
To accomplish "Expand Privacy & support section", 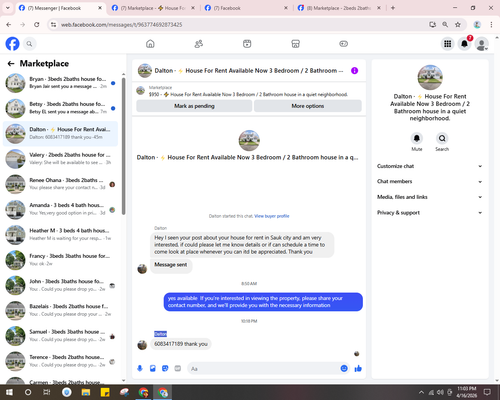I will 430,213.
